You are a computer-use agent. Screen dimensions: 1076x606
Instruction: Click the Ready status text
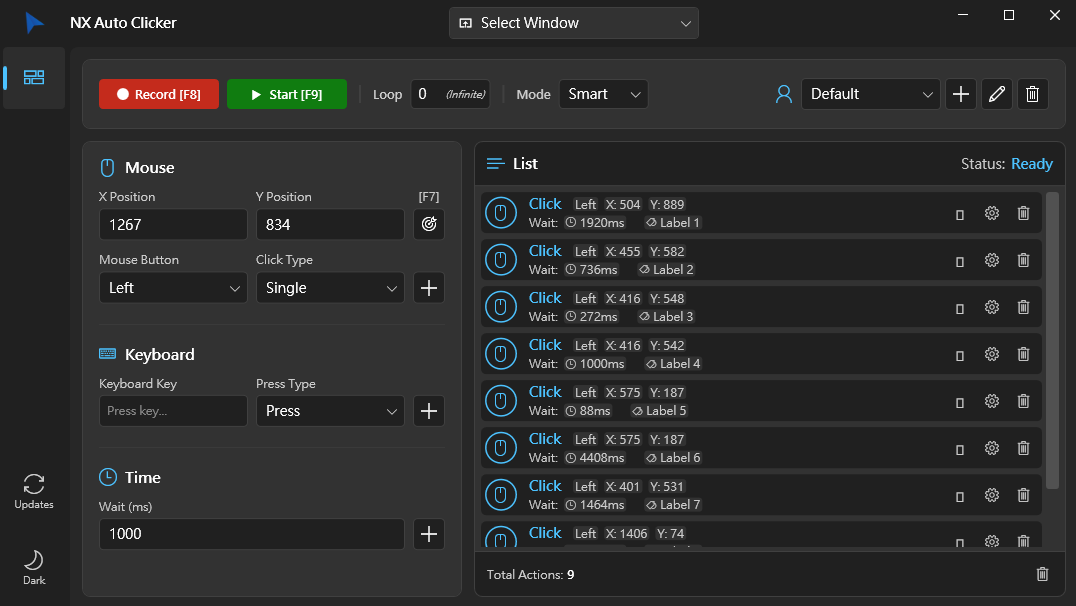tap(1031, 164)
